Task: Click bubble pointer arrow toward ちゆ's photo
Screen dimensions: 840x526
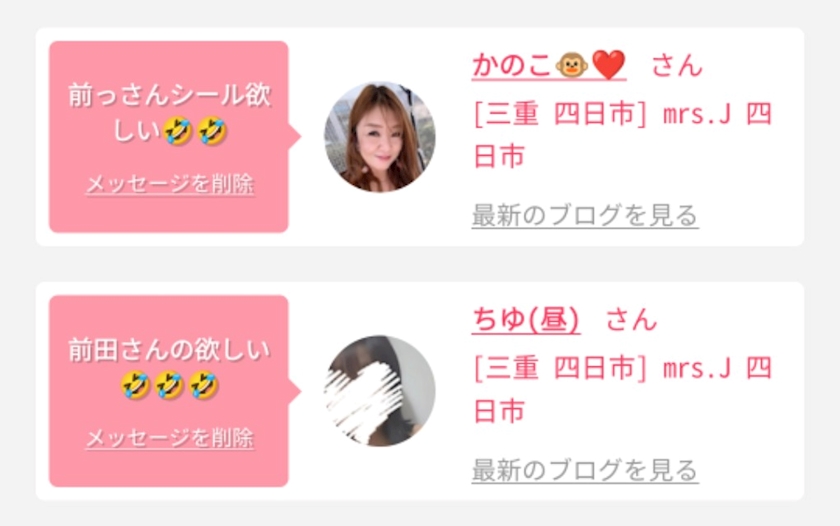Action: [x=295, y=391]
